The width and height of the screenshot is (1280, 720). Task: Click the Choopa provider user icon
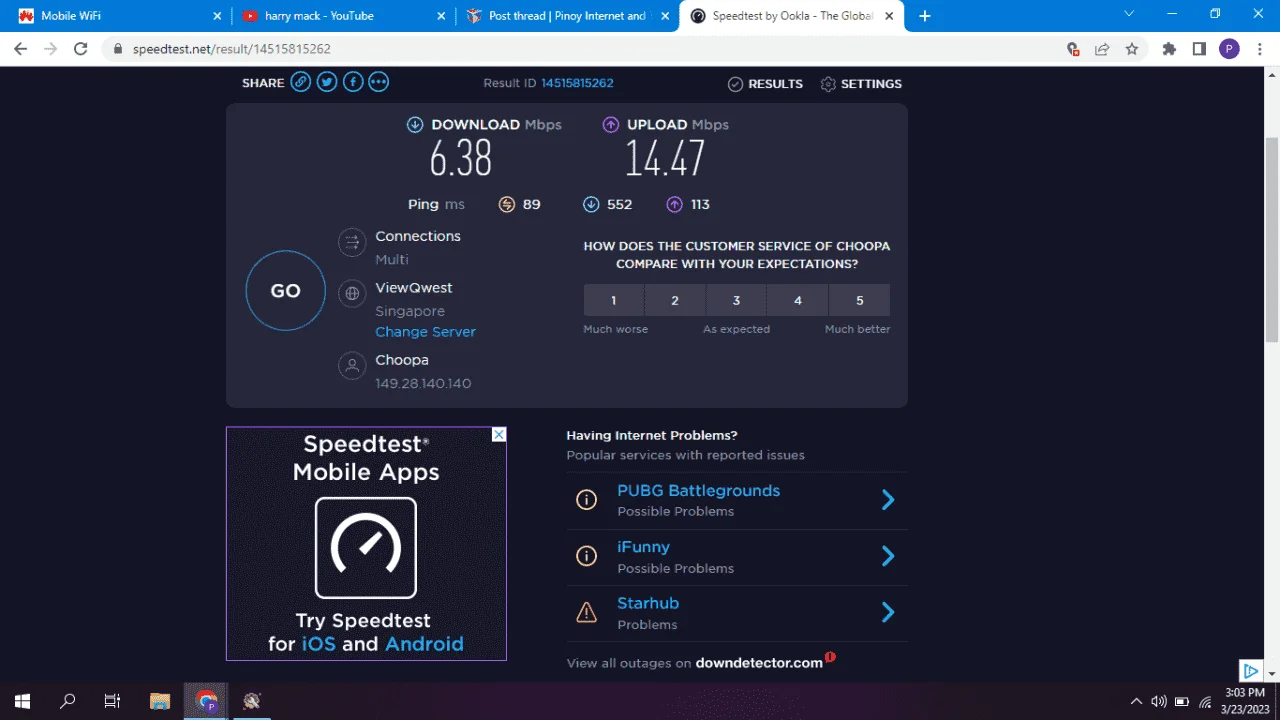[x=351, y=366]
